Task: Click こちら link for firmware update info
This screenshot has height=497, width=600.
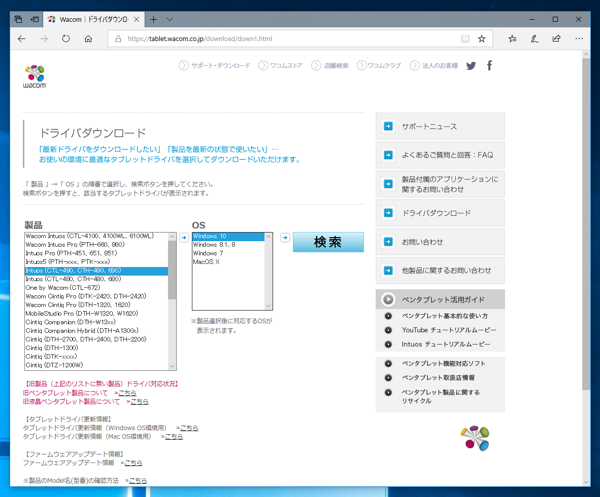Action: coord(133,463)
